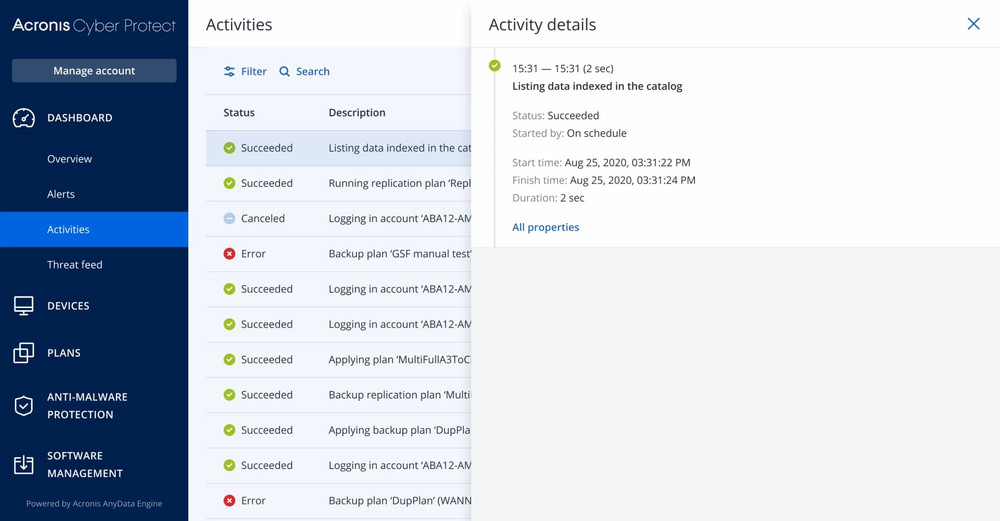Click green check icon beside 15:31 timeline entry
Viewport: 1000px width, 521px height.
(x=494, y=66)
